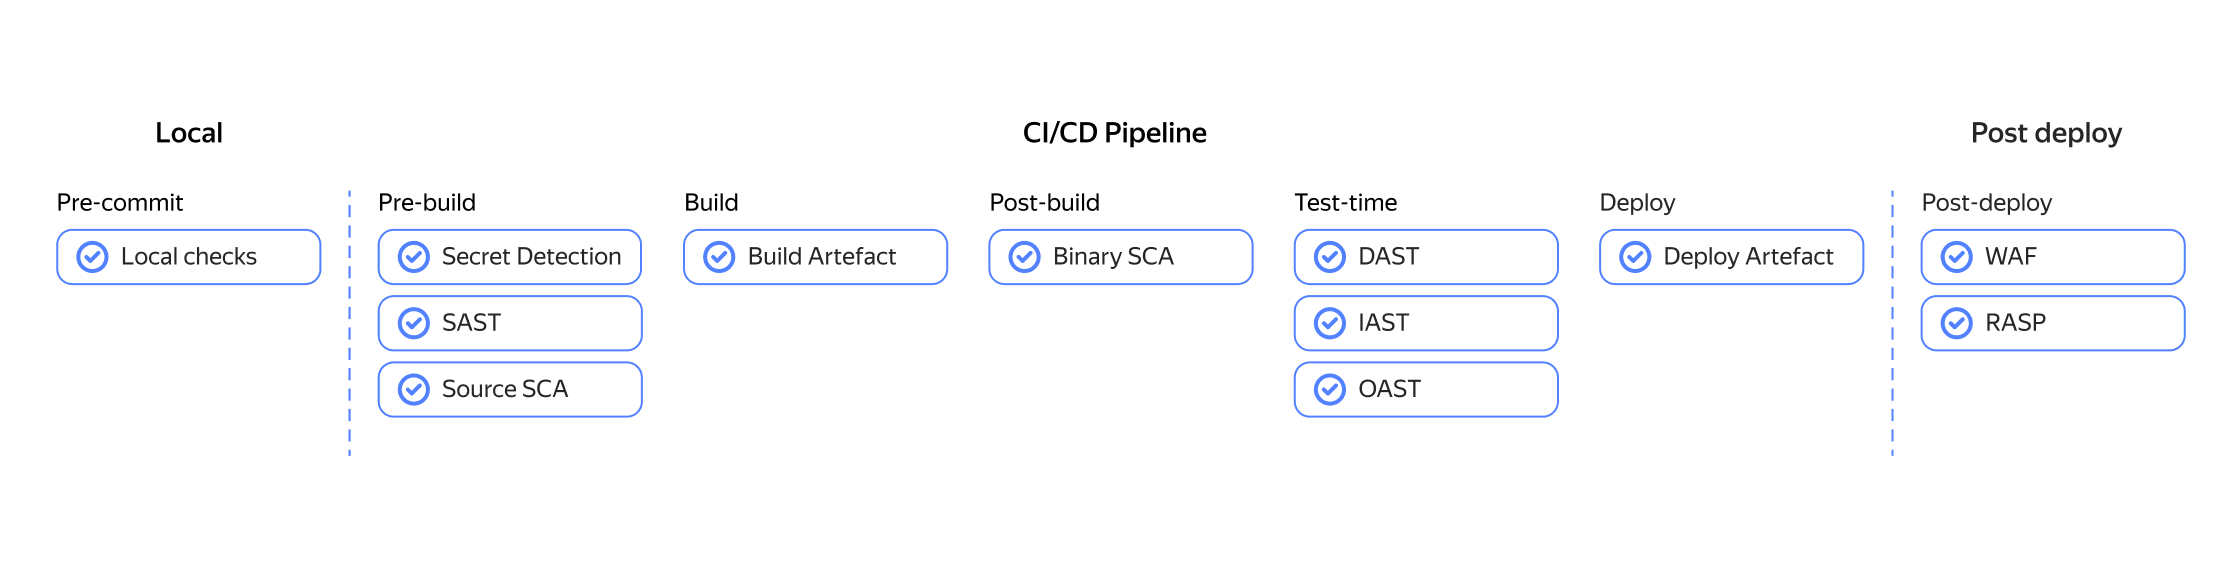The height and width of the screenshot is (580, 2240).
Task: Click the Local section heading
Action: tap(189, 133)
